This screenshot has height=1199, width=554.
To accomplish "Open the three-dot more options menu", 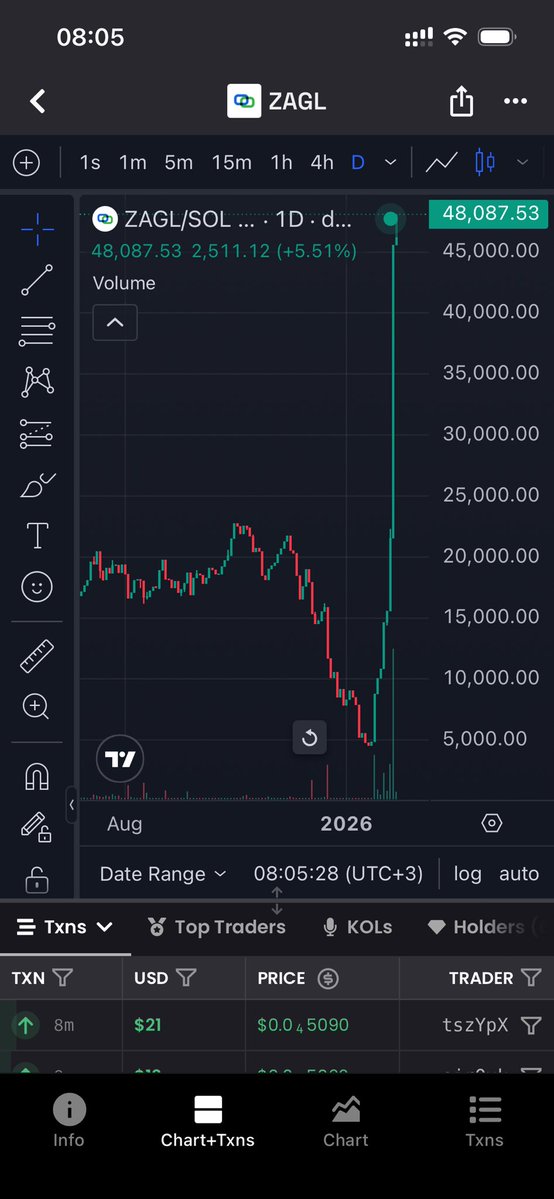I will tap(515, 101).
